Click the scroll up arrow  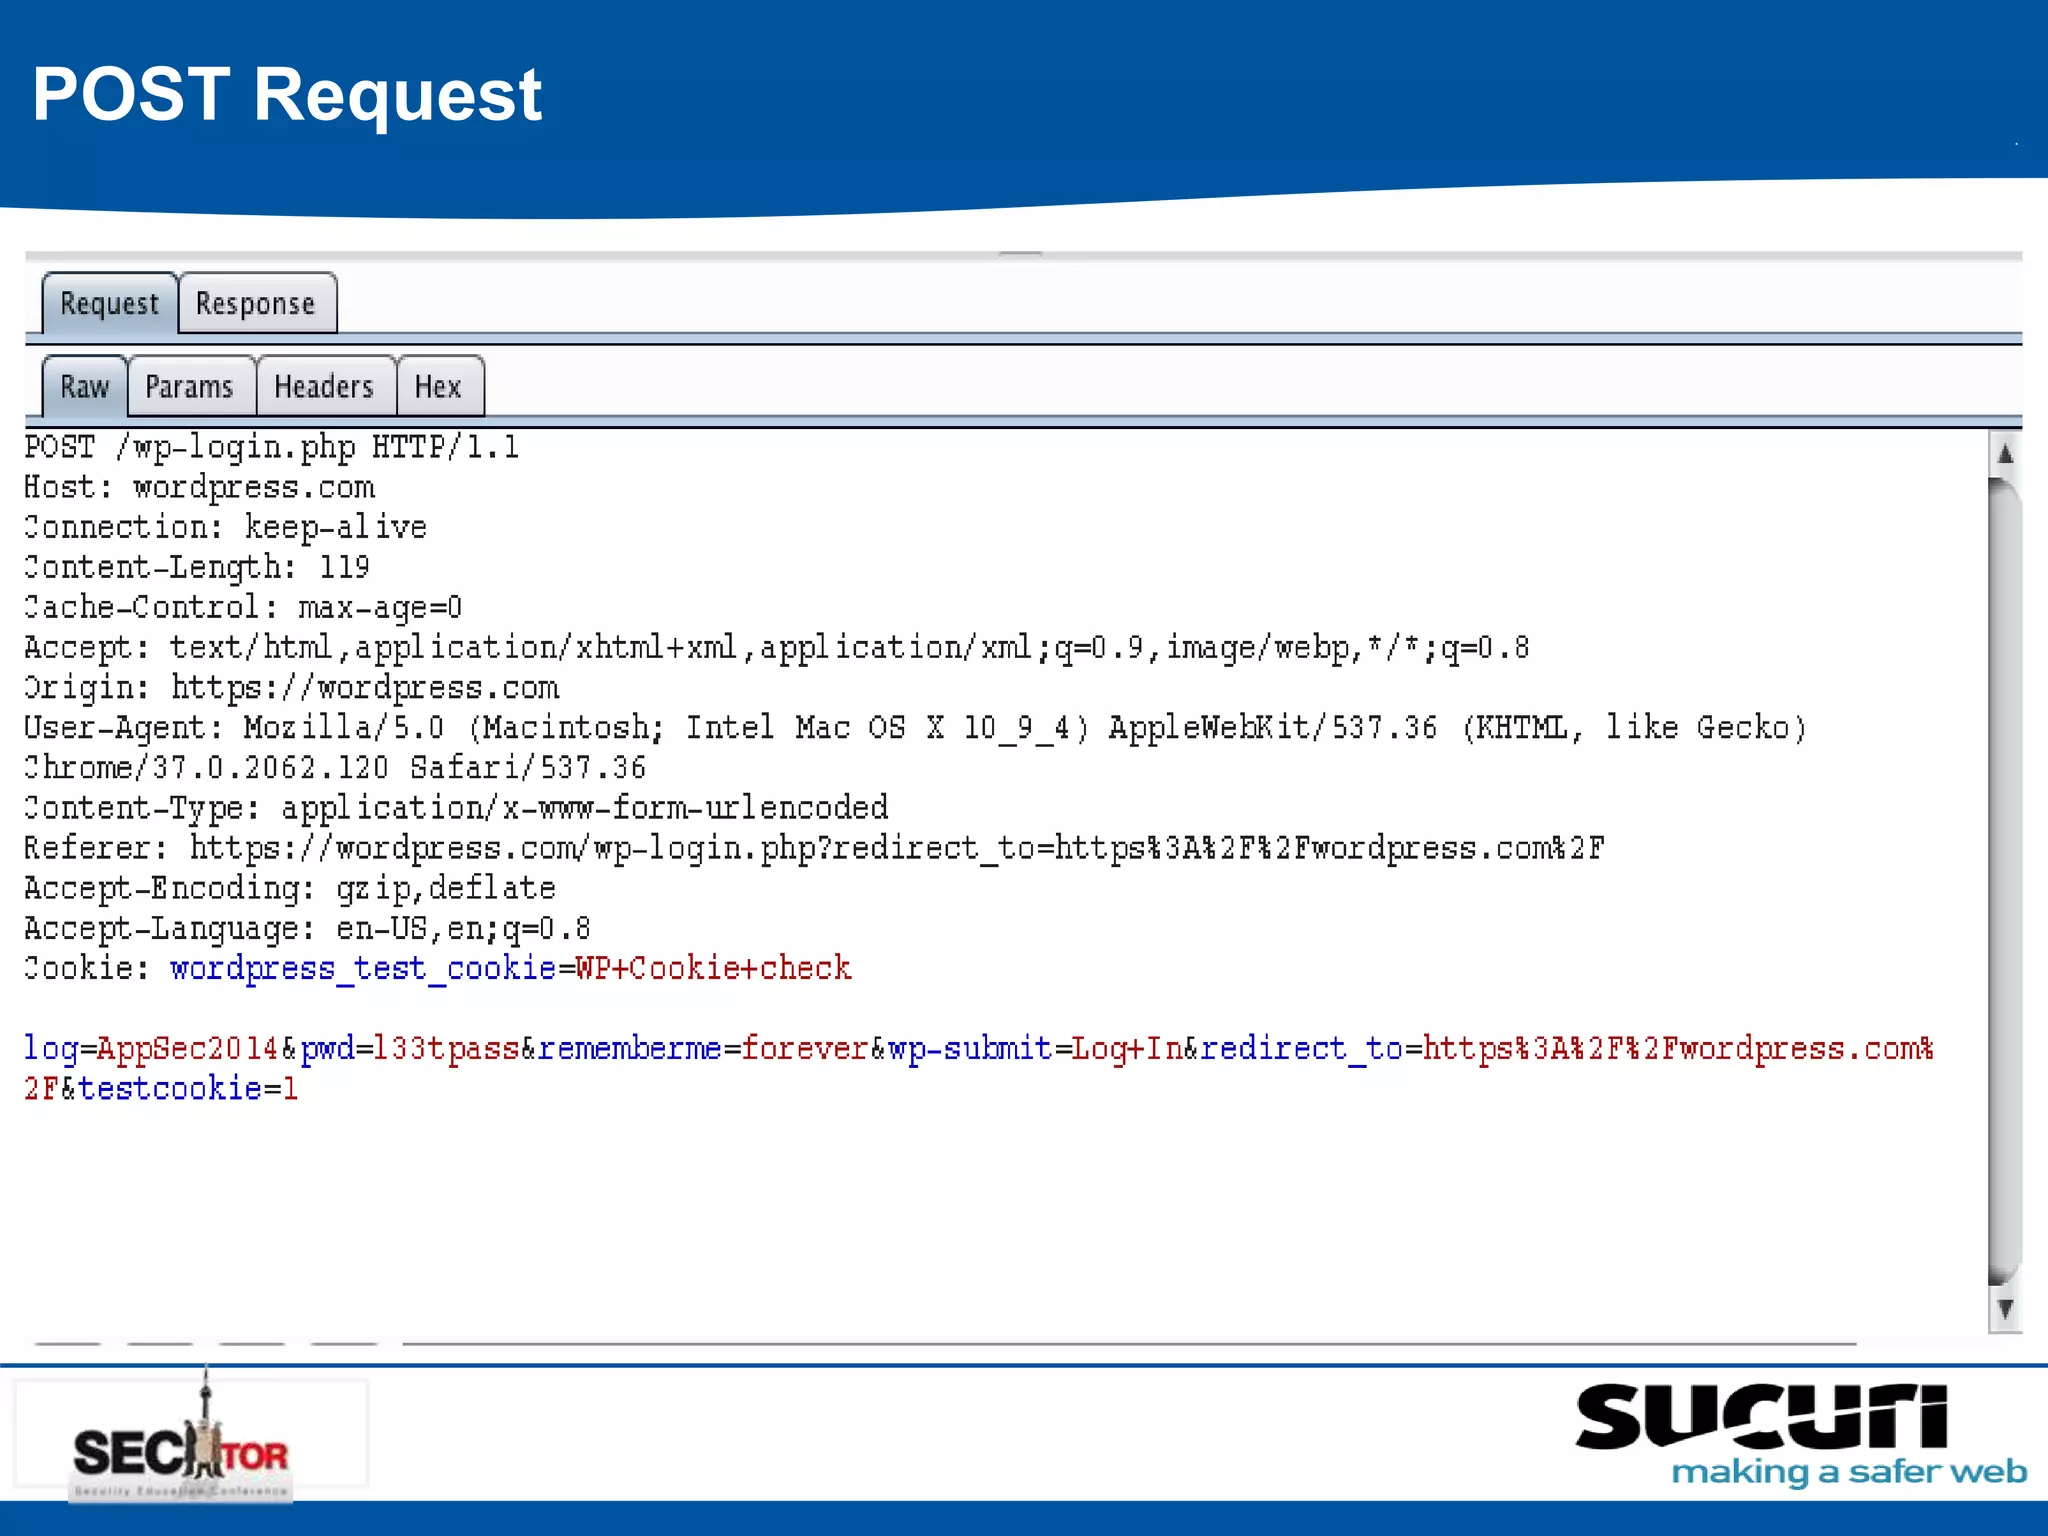click(2004, 455)
